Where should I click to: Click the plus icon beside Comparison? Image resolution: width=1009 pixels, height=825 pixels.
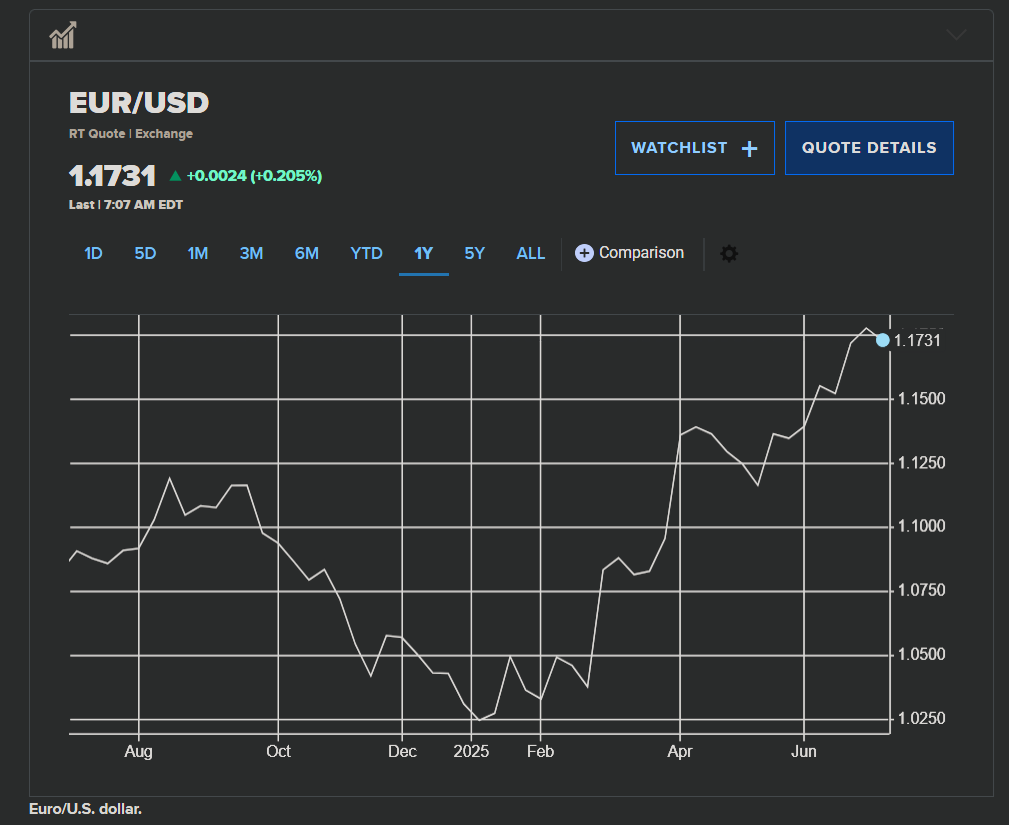point(585,254)
